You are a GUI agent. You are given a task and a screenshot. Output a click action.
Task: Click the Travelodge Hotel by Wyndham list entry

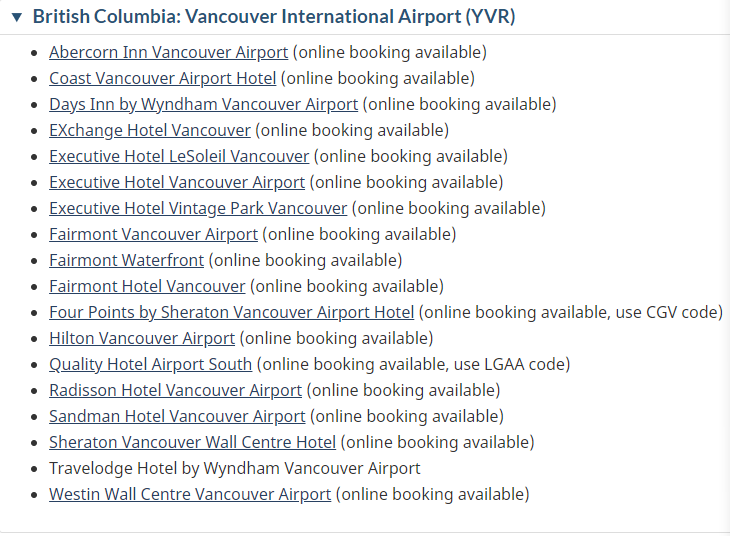[235, 468]
